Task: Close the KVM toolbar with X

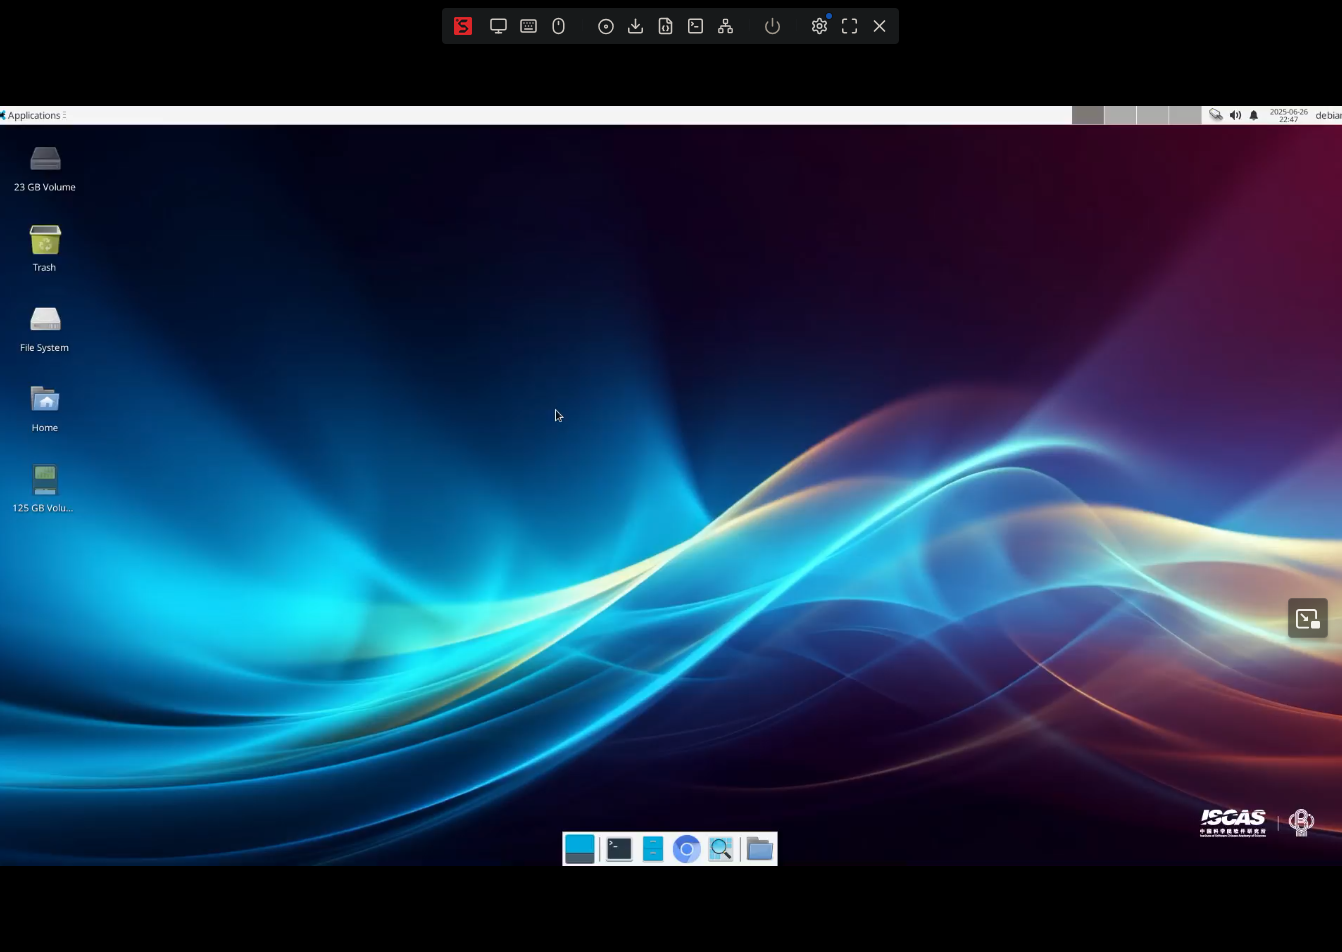Action: (879, 26)
